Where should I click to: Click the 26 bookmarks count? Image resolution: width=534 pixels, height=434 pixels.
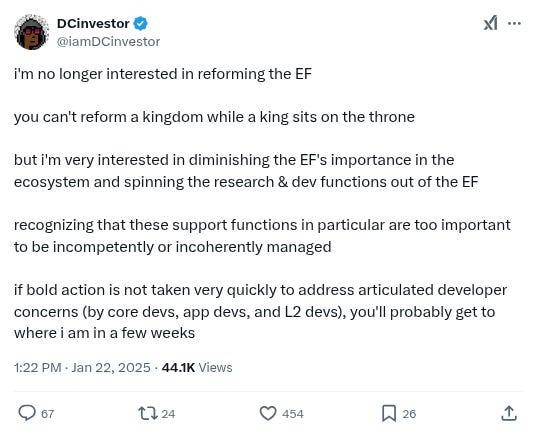(x=409, y=414)
